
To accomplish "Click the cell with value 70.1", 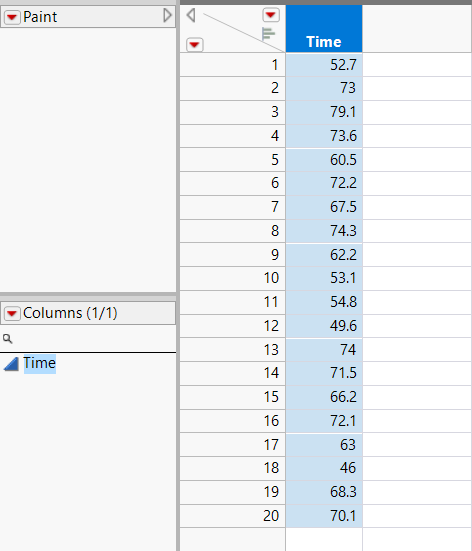I will click(x=324, y=516).
